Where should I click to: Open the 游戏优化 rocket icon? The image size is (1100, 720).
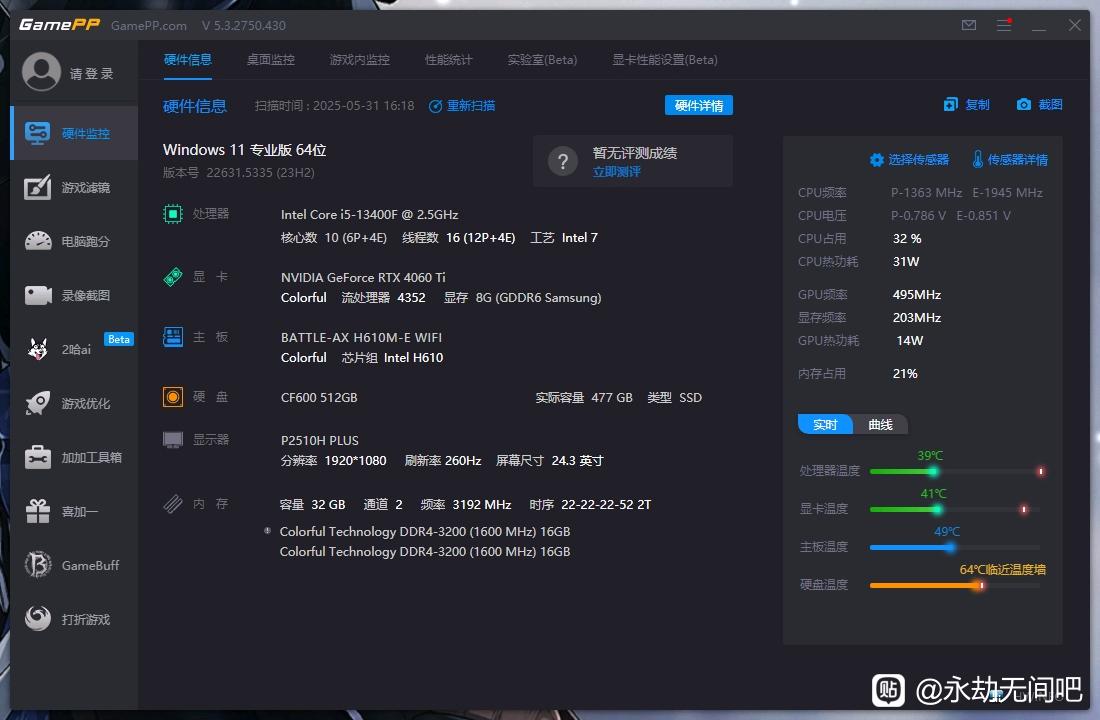click(38, 403)
